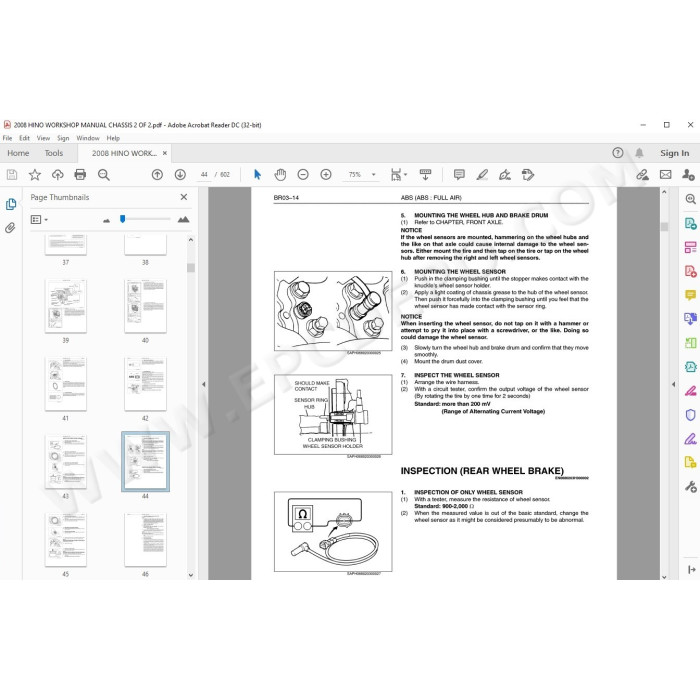
Task: Enlarge thumbnail size large mountain icon
Action: pos(183,219)
